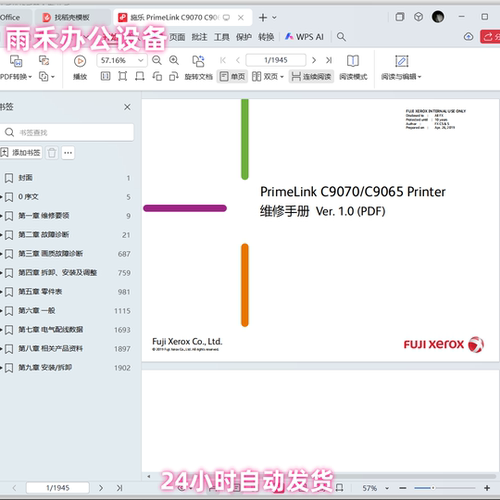The image size is (500, 500).
Task: Switch to the 找稻壳模板 tab
Action: tap(72, 17)
